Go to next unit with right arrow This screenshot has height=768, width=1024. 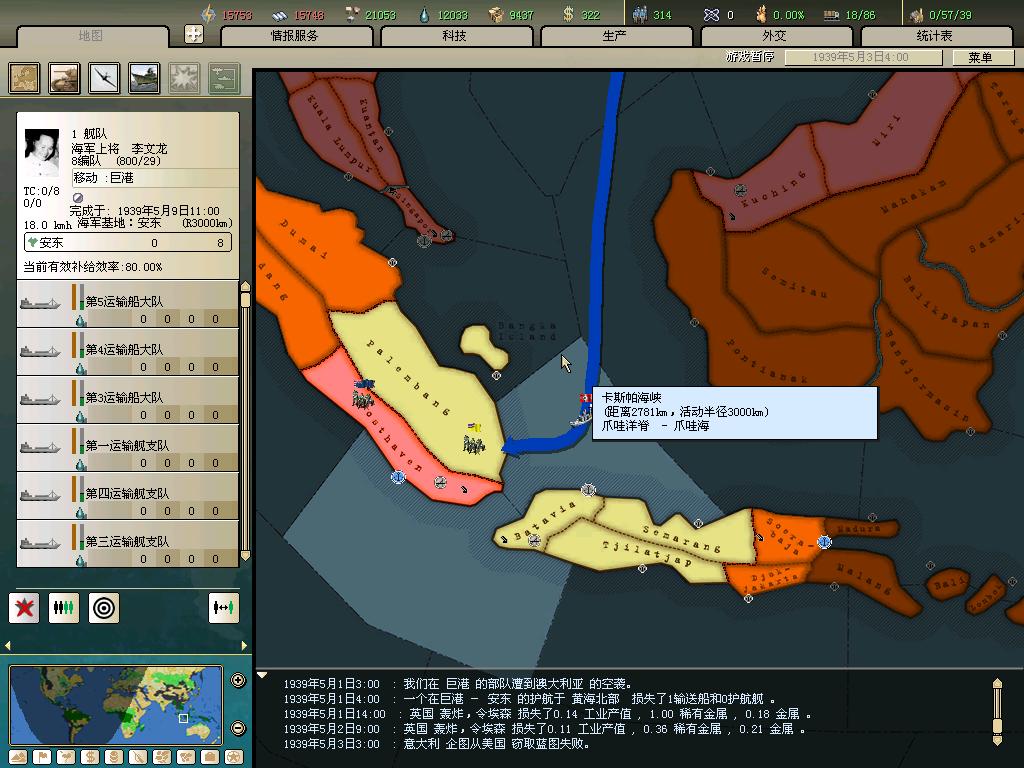tap(244, 646)
